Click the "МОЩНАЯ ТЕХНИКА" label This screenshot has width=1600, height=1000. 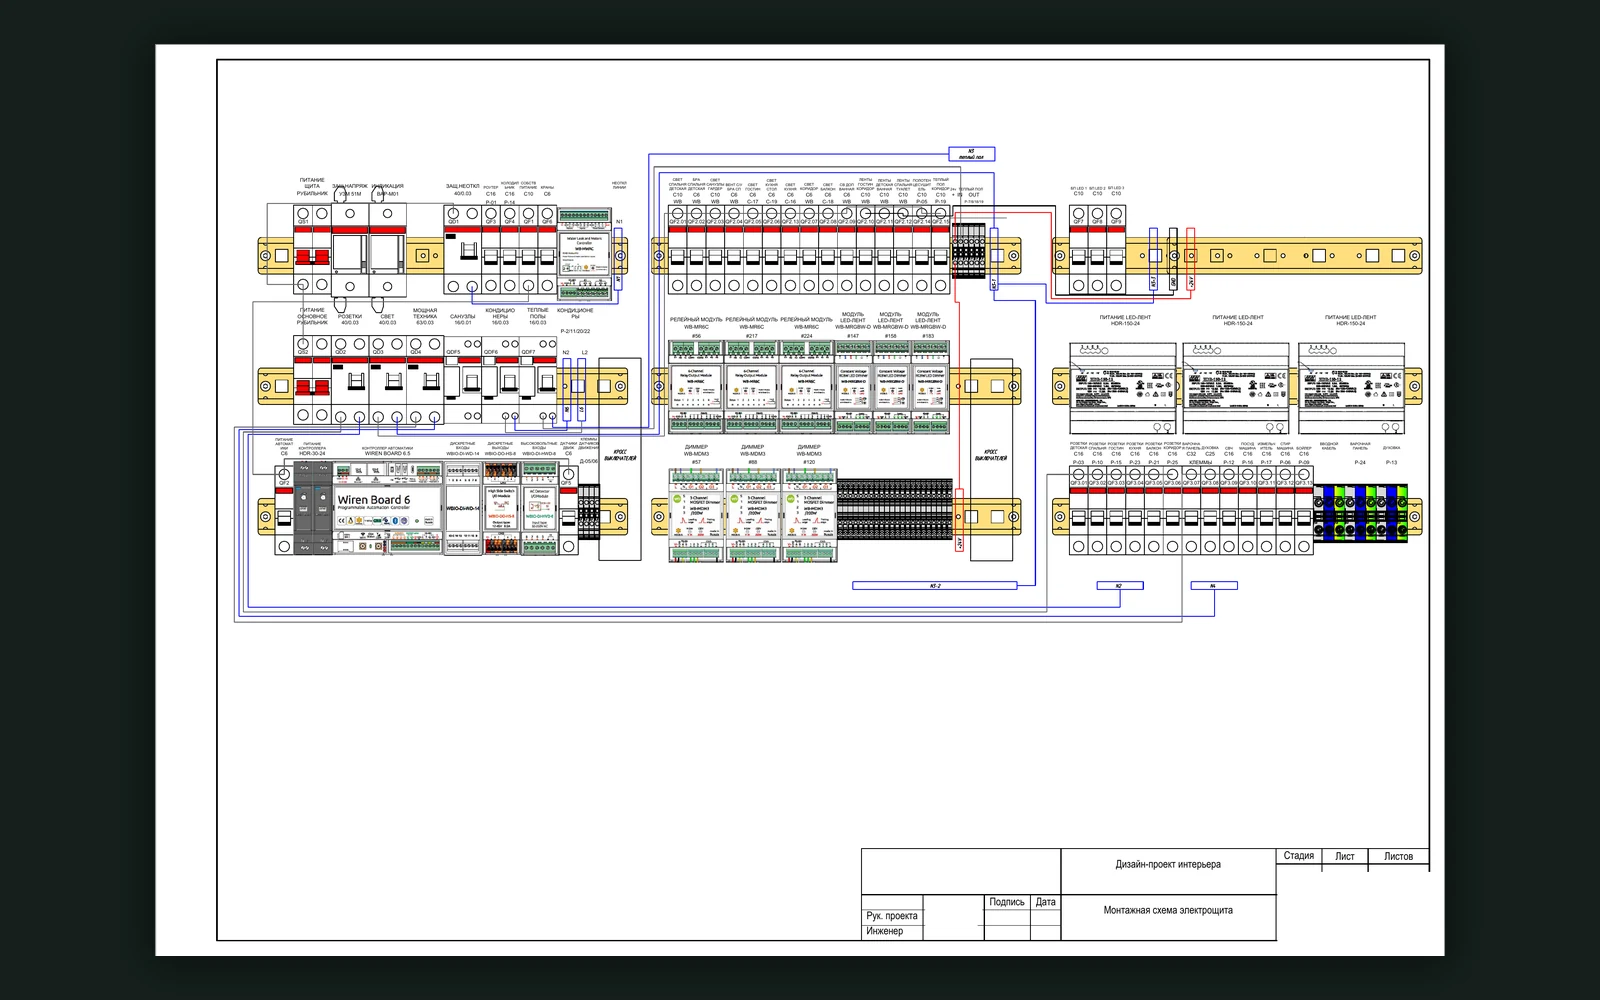[x=425, y=314]
